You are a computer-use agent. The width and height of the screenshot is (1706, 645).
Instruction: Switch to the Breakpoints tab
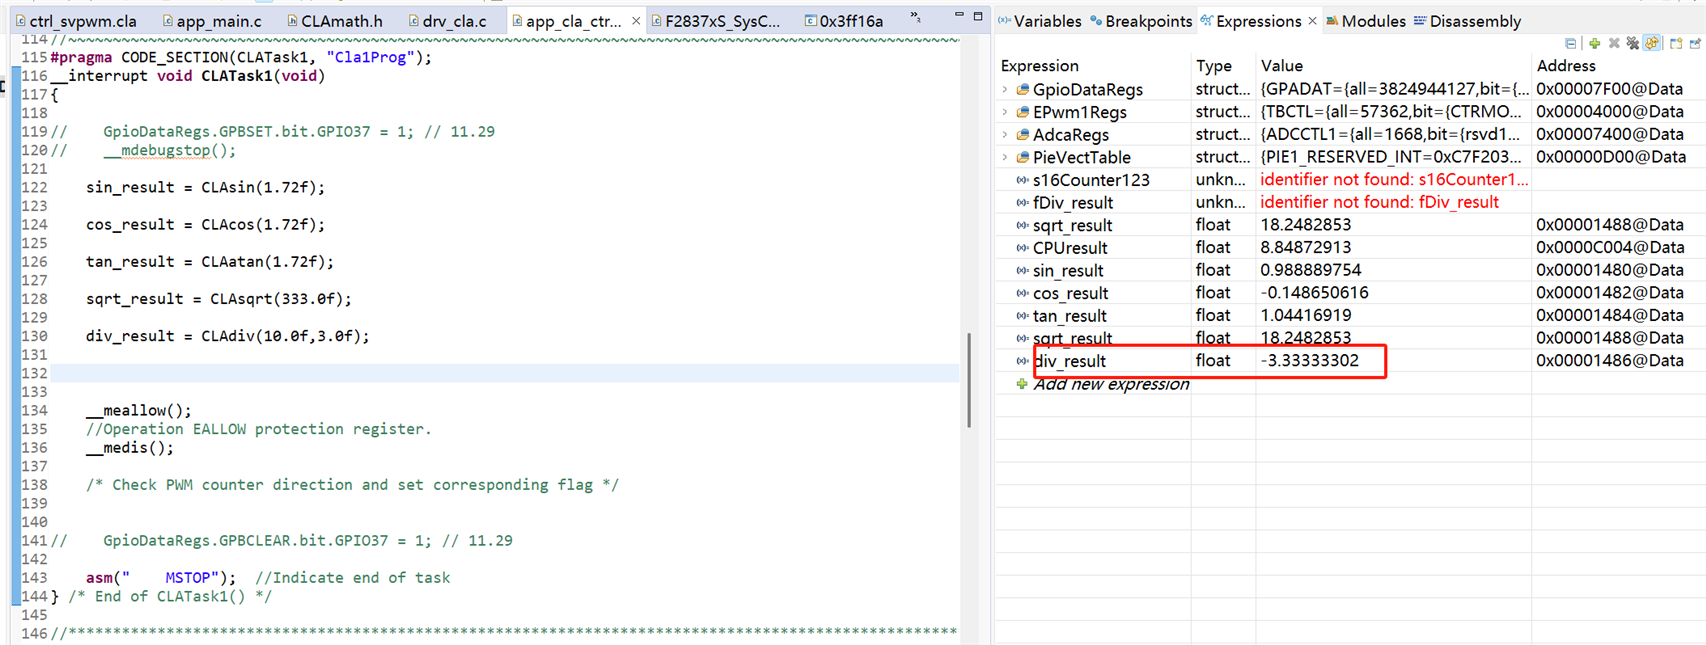(1141, 21)
